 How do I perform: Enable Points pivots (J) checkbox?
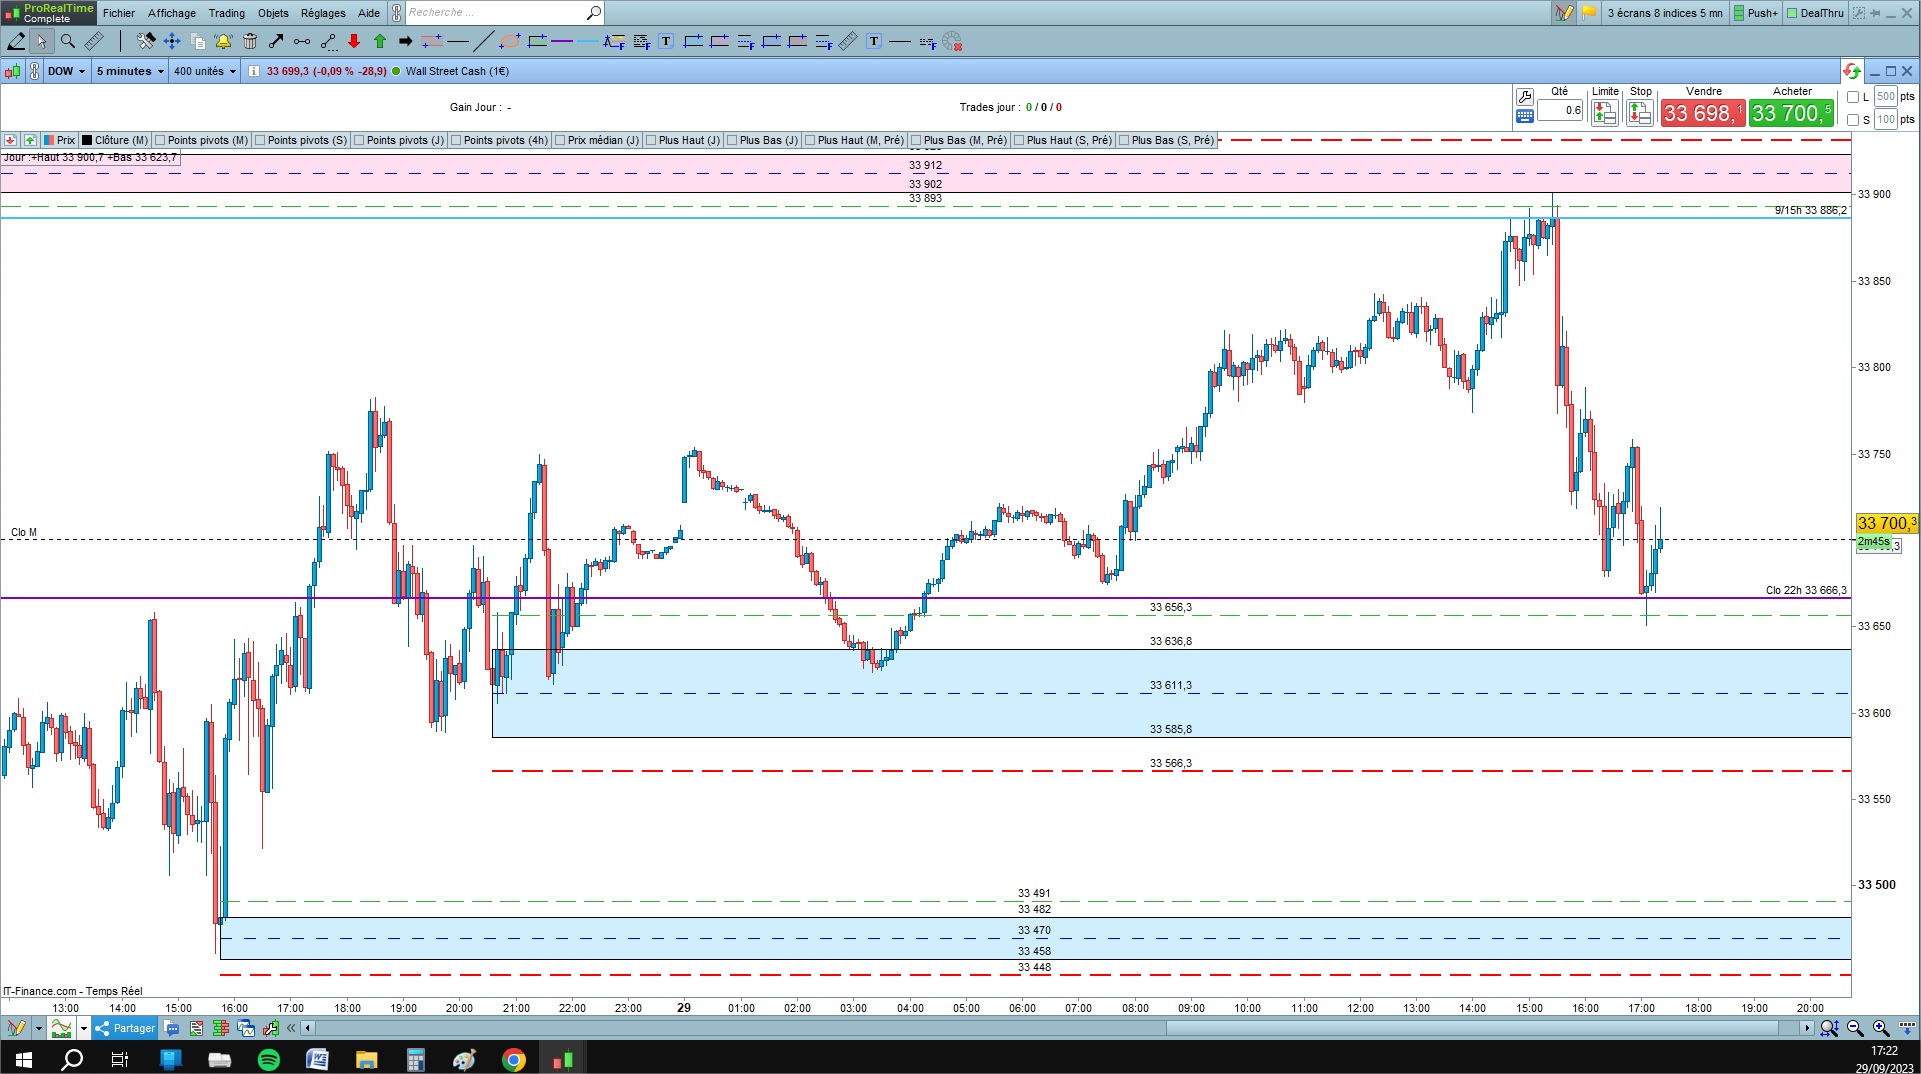[x=359, y=140]
